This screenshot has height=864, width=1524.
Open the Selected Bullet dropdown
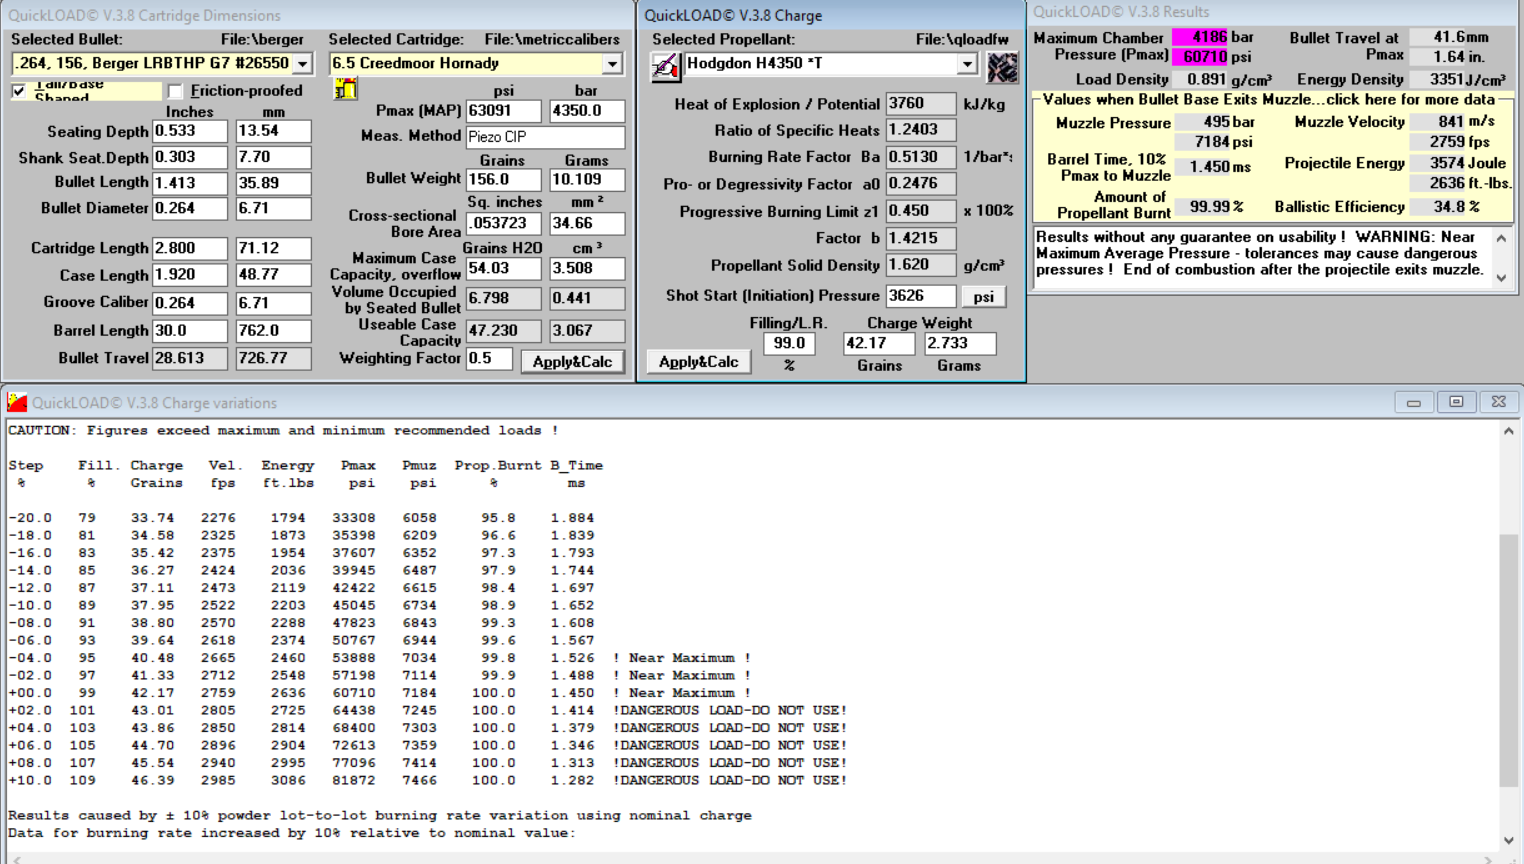(x=302, y=64)
